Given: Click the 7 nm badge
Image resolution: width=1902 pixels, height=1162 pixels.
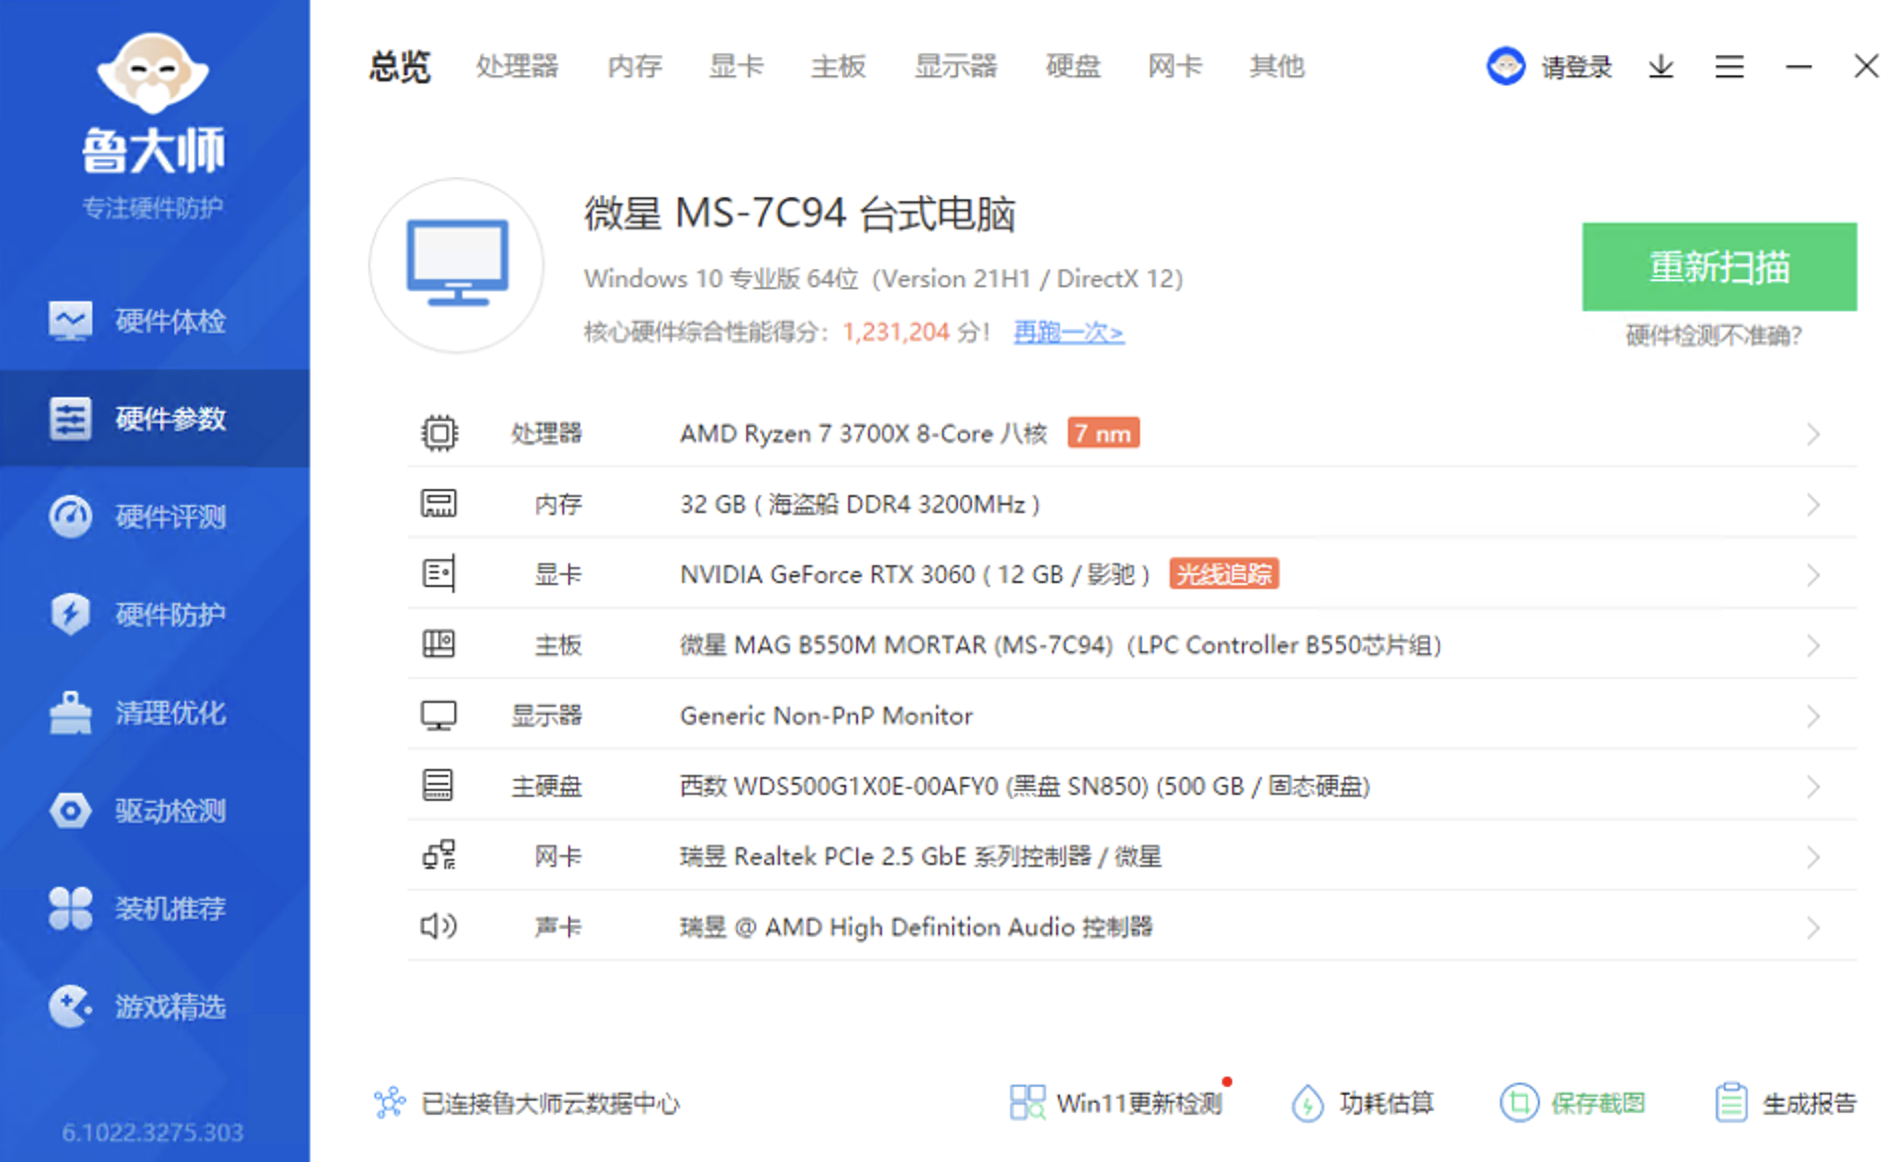Looking at the screenshot, I should (x=1103, y=433).
